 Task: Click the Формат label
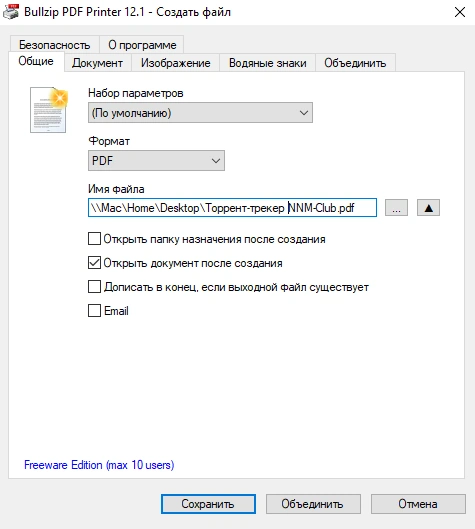(x=109, y=141)
